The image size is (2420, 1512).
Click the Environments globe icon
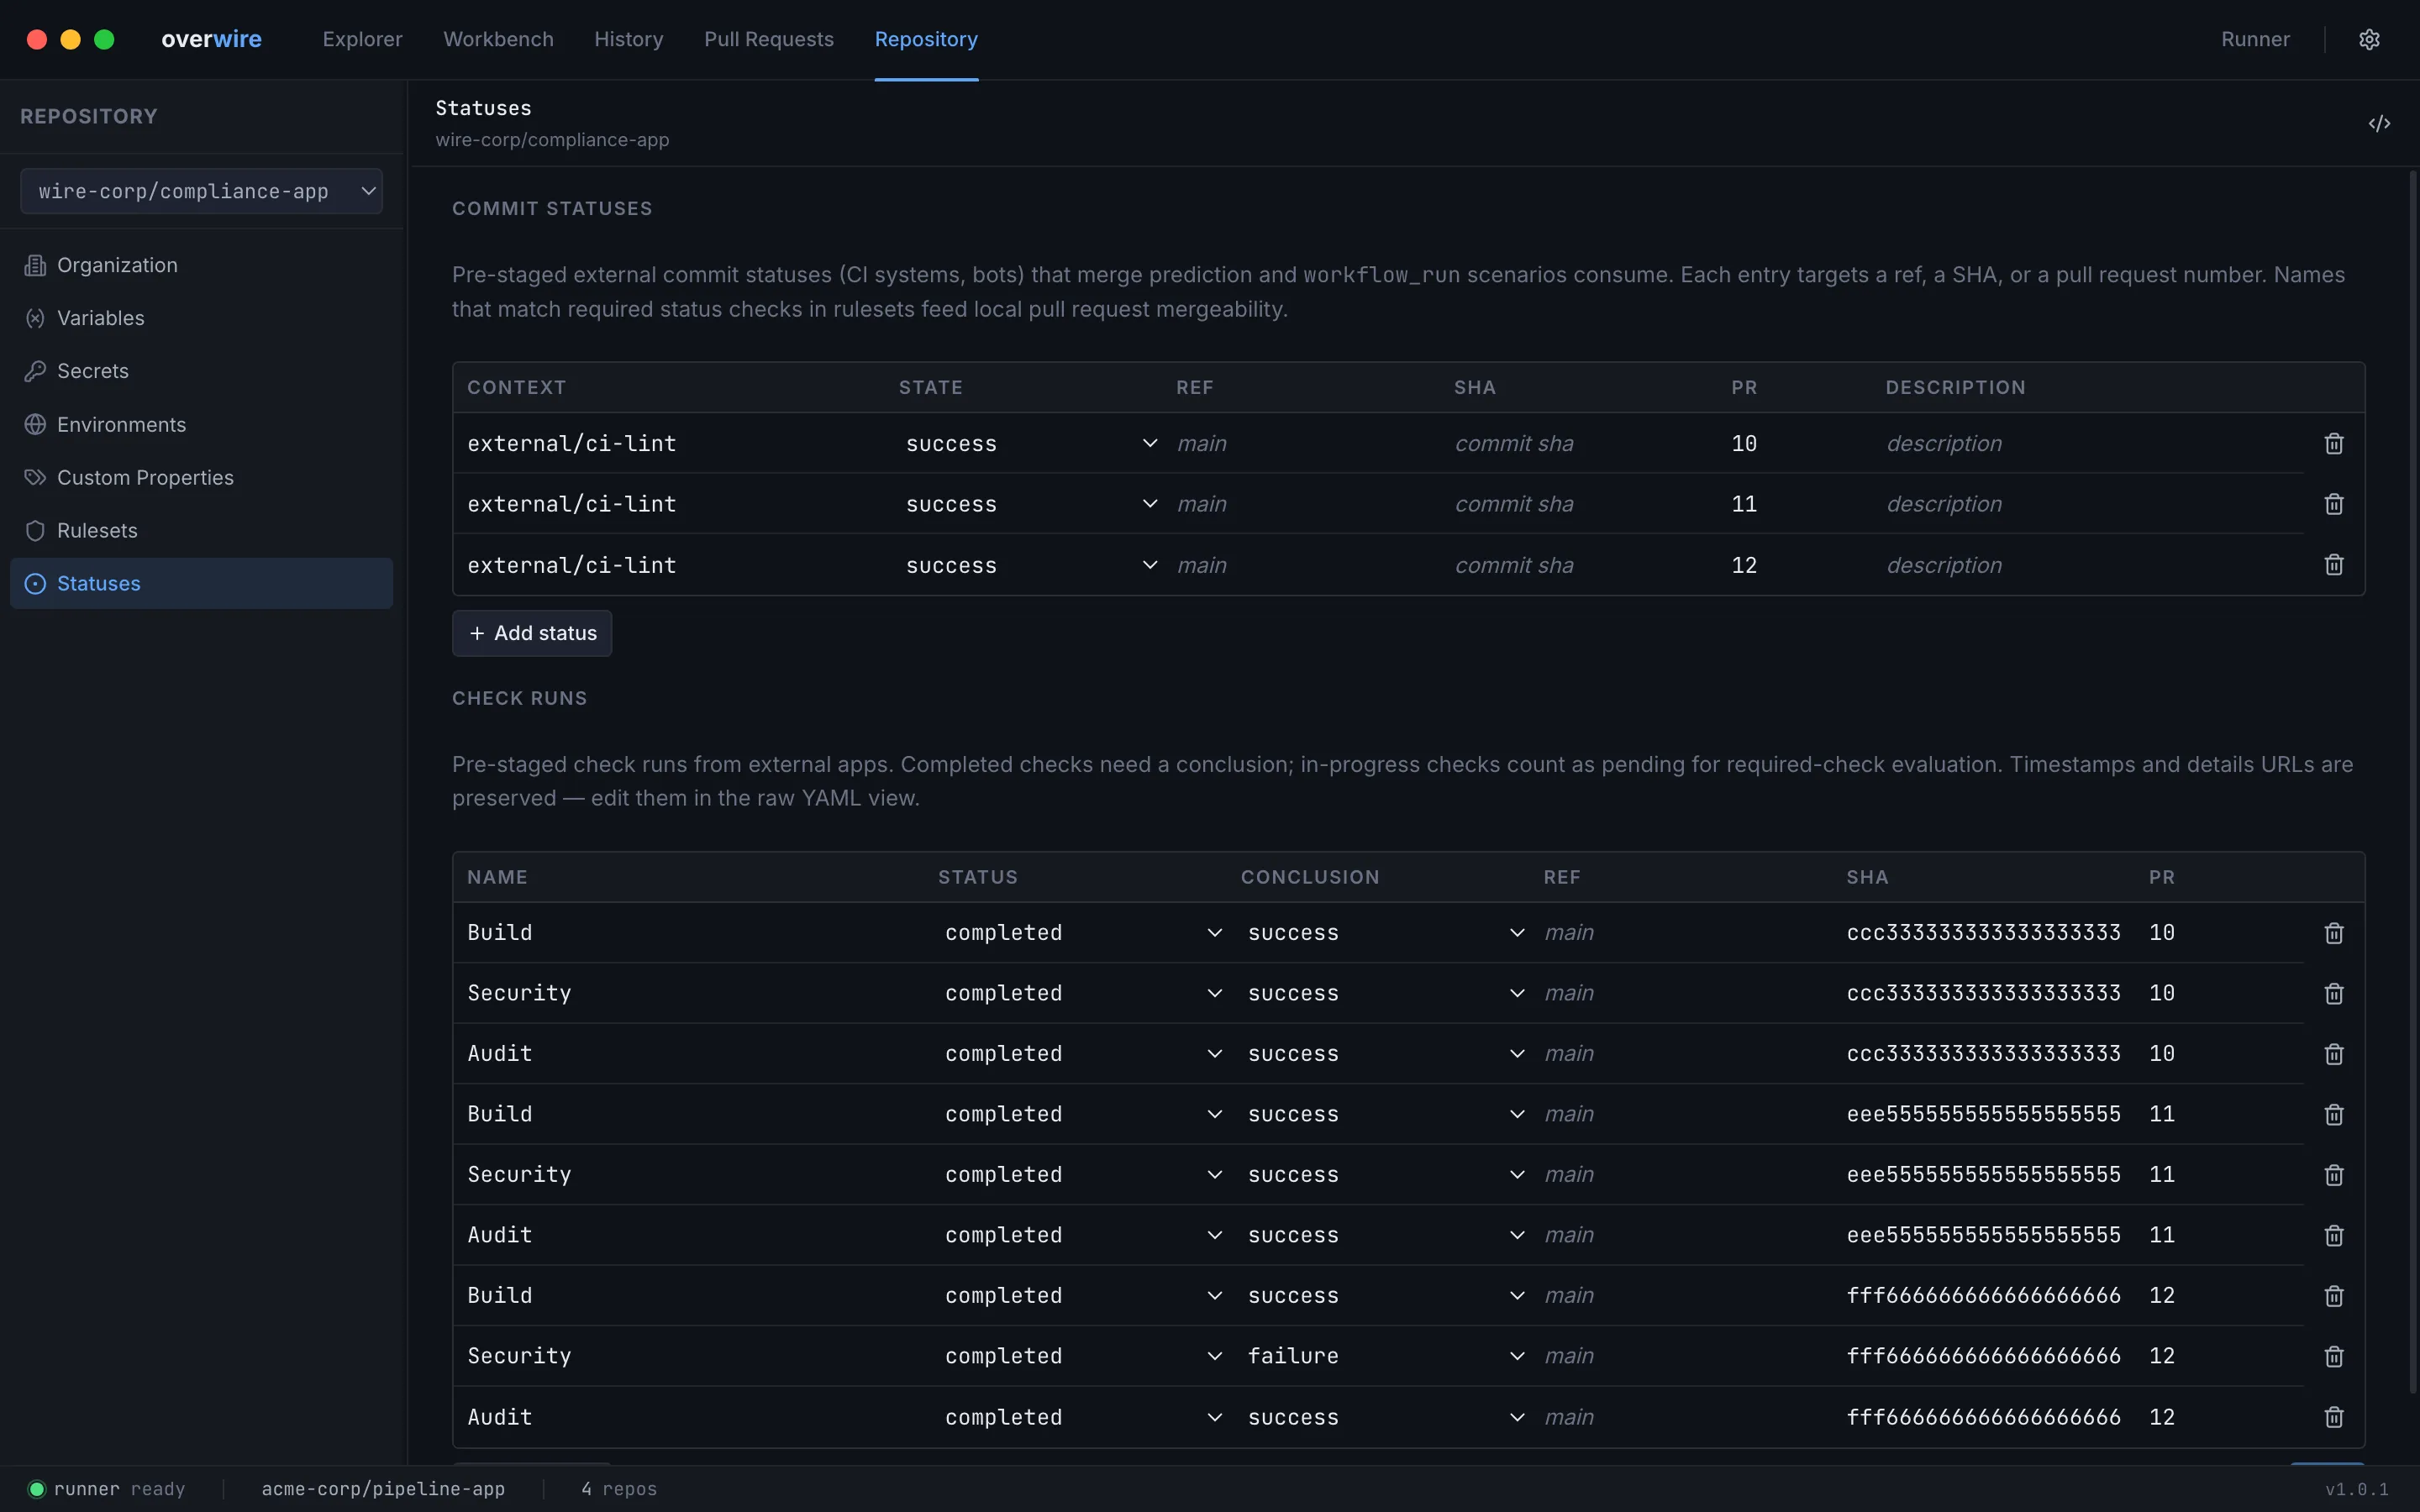click(x=35, y=424)
